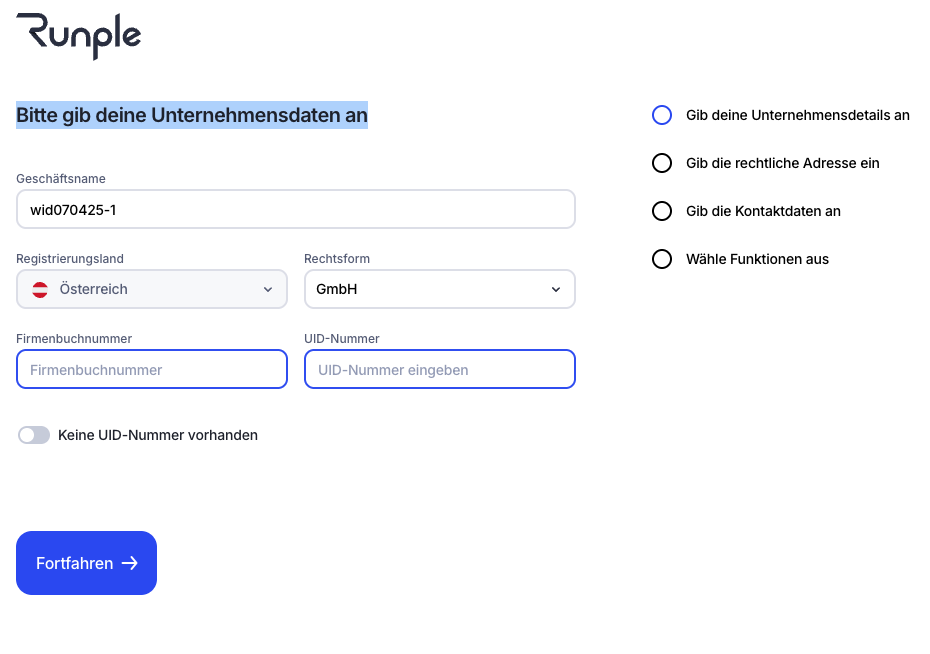Focus the Geschäftsname text field
This screenshot has height=654, width=930.
[x=296, y=210]
